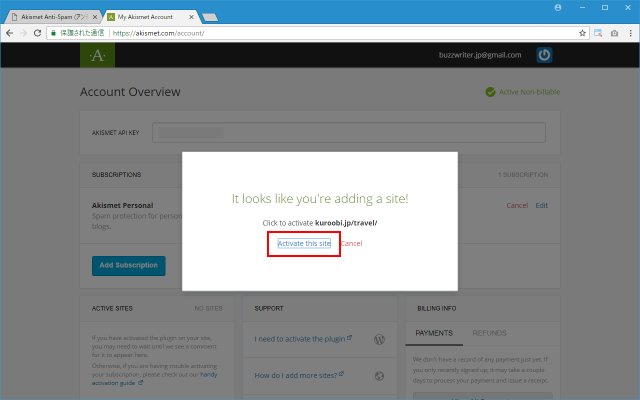Click the subscription Edit link
The image size is (640, 400).
click(x=542, y=205)
